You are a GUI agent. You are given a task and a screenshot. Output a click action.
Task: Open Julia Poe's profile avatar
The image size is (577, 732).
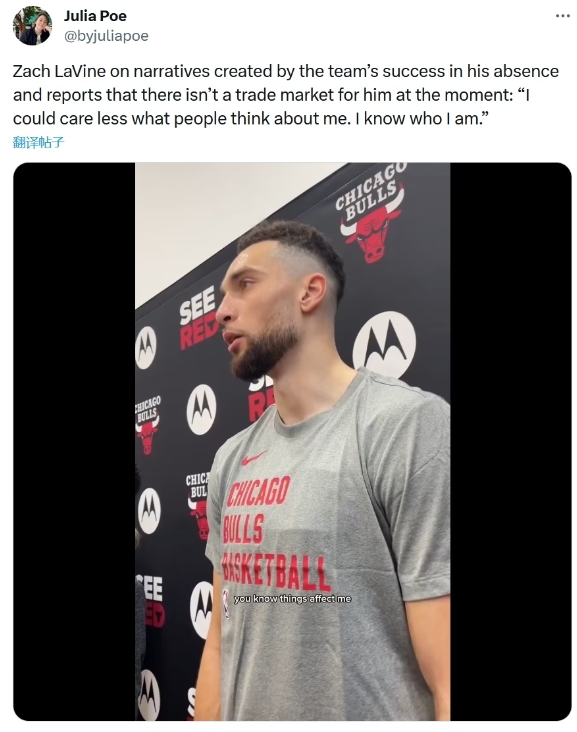tap(32, 26)
